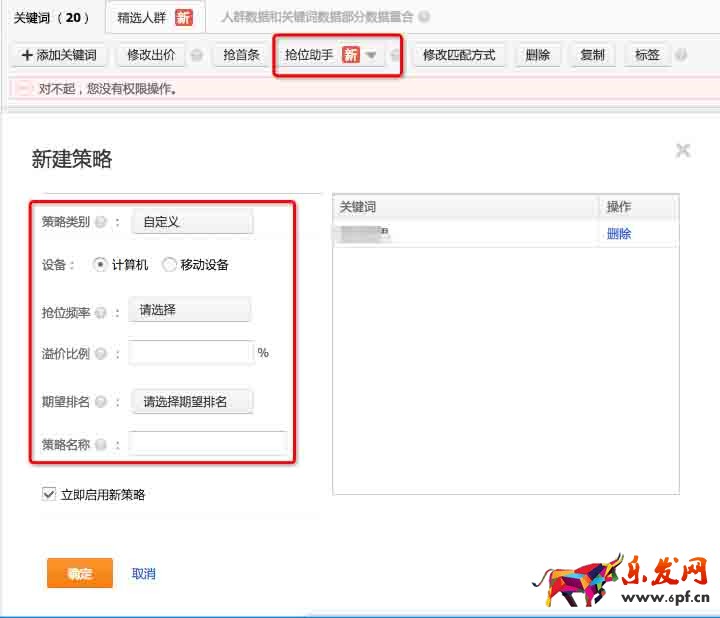This screenshot has width=720, height=618.
Task: Open the 策略类别 dropdown showing 自定义
Action: coord(192,222)
